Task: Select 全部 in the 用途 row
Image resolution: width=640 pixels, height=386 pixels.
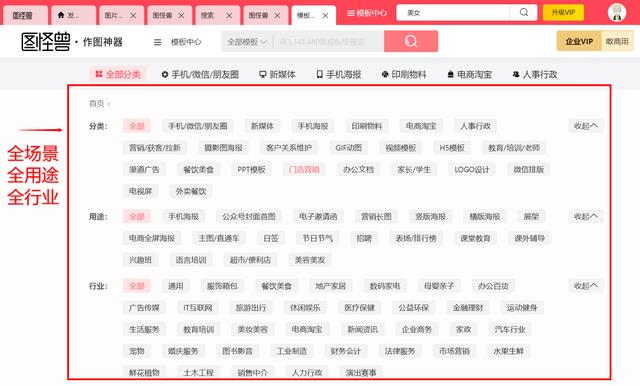Action: (137, 216)
